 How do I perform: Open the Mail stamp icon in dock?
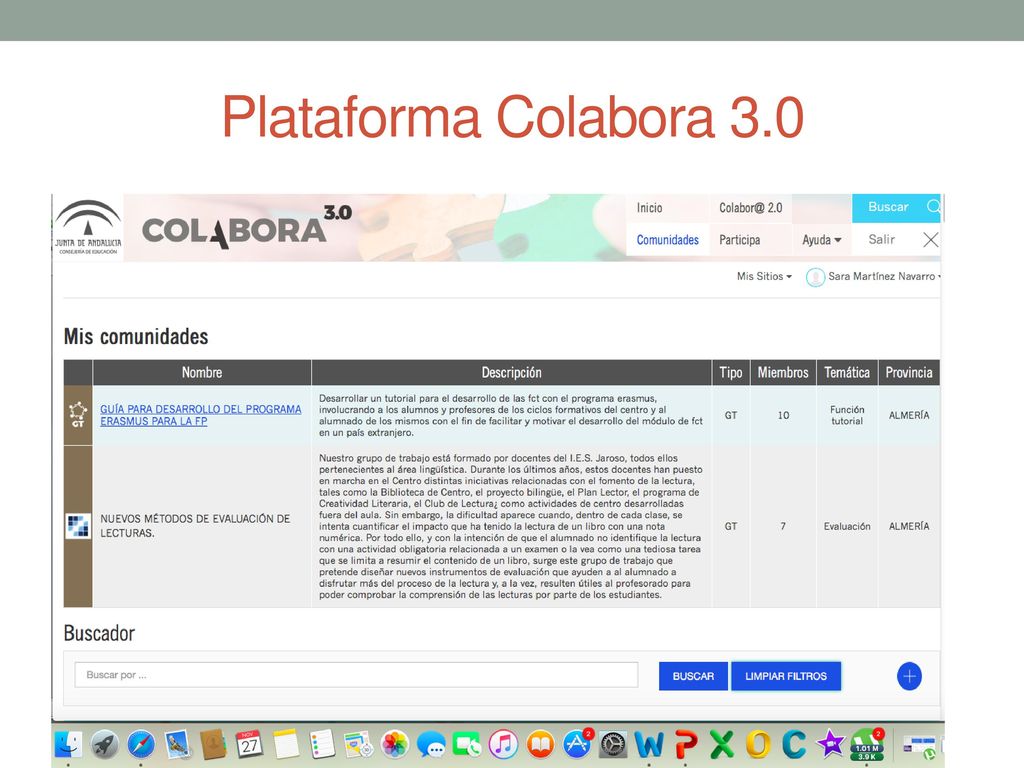click(x=177, y=744)
